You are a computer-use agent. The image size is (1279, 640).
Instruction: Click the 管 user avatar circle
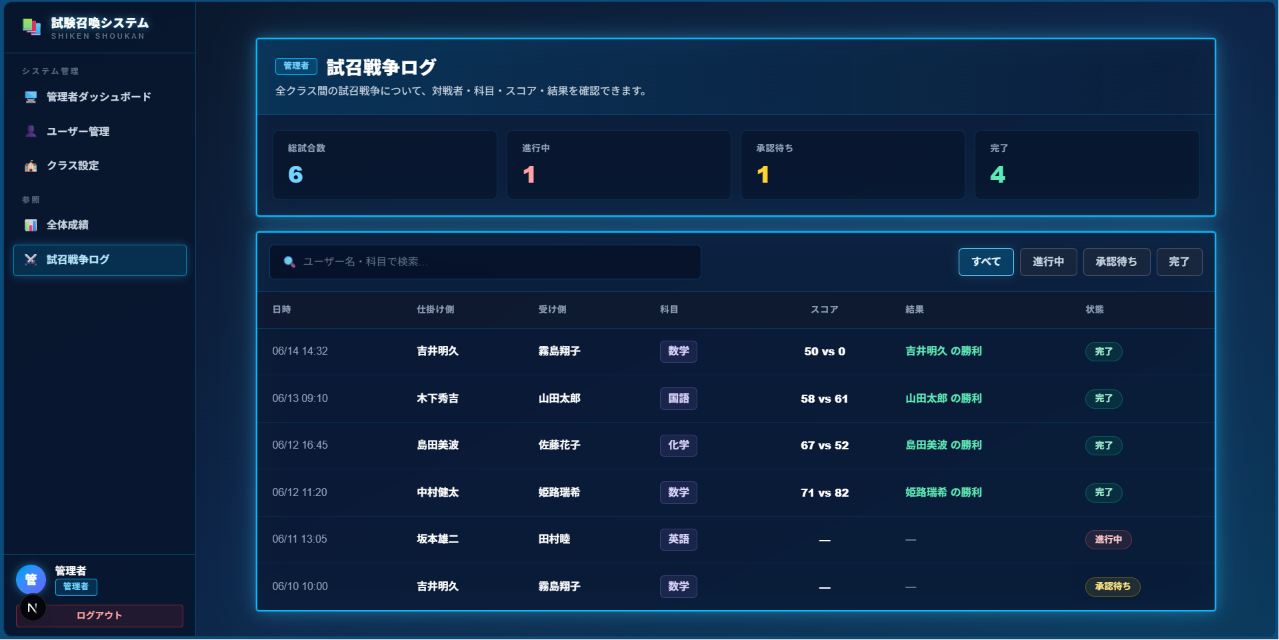tap(31, 579)
